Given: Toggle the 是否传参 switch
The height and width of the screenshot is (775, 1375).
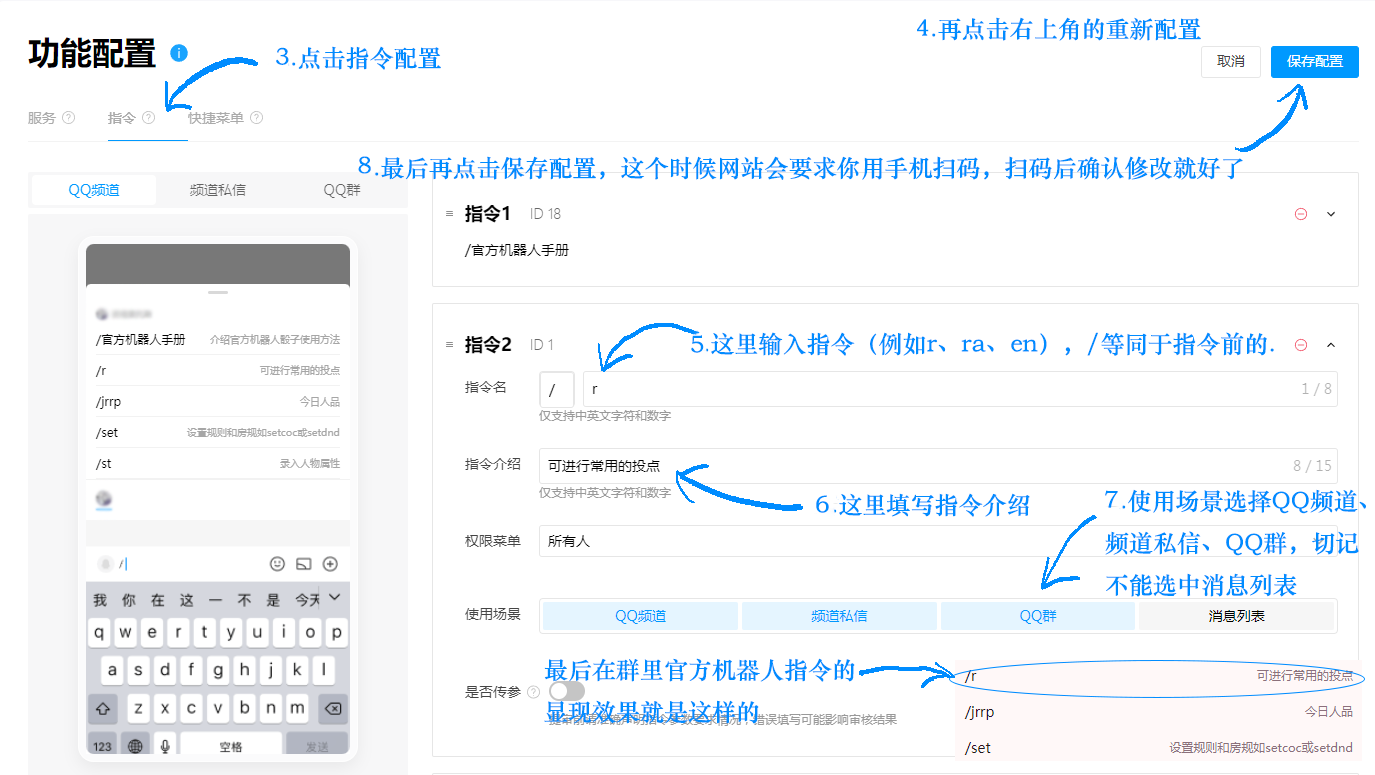Looking at the screenshot, I should [x=566, y=690].
